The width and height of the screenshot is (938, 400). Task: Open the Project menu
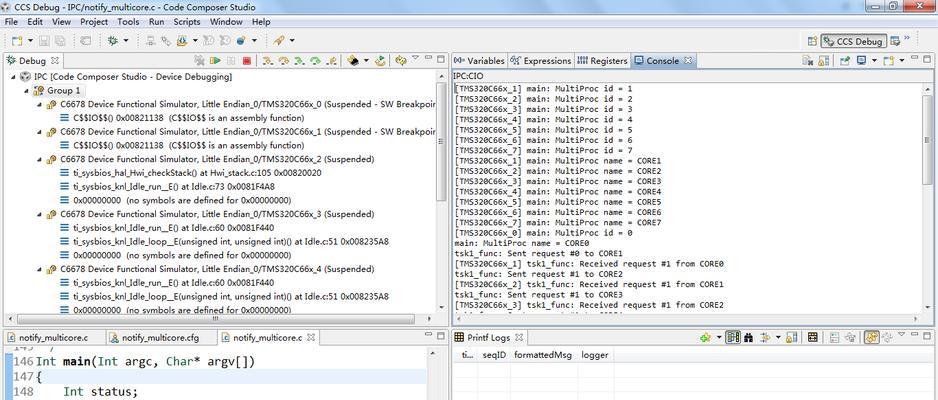pyautogui.click(x=94, y=22)
